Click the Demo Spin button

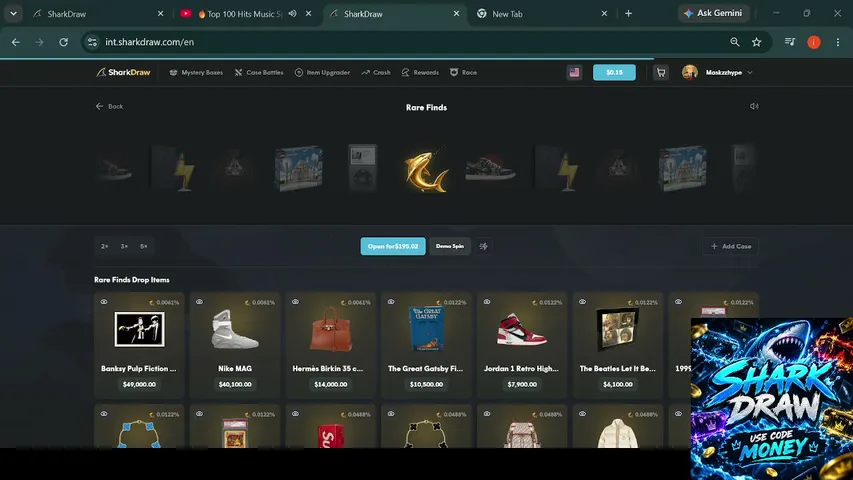[x=450, y=246]
